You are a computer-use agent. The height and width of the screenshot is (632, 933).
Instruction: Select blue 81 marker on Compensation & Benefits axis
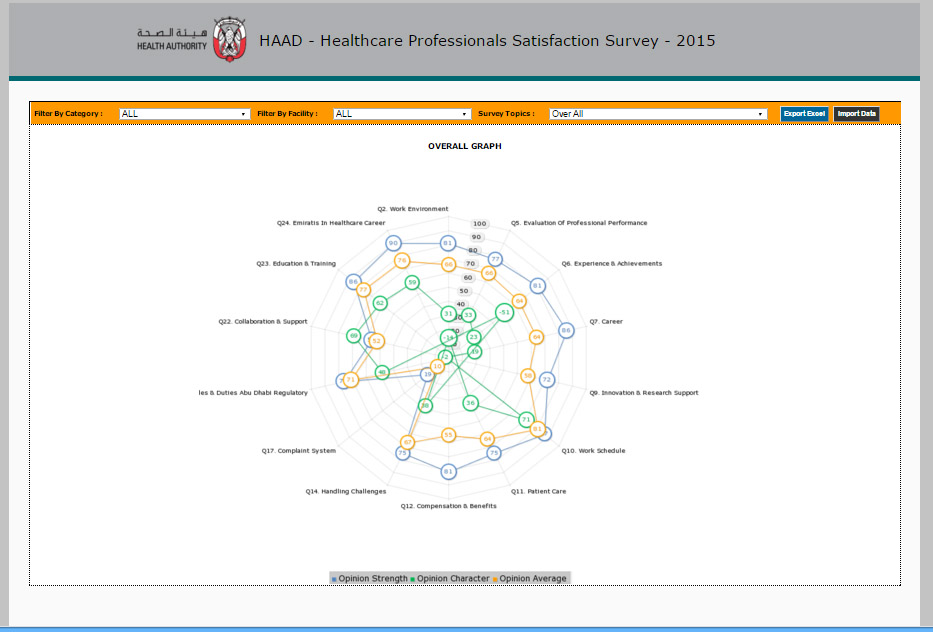(448, 471)
